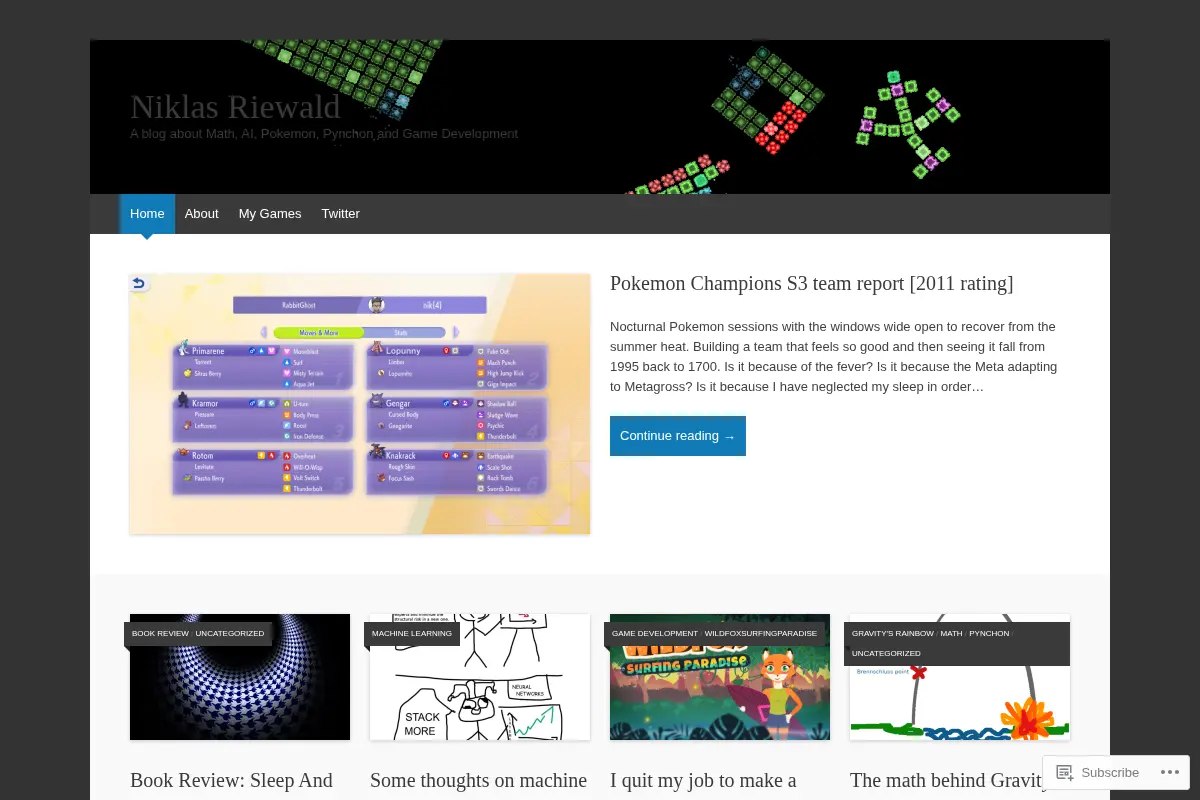Open the stack more layers comic thumbnail
Viewport: 1200px width, 800px height.
click(480, 677)
